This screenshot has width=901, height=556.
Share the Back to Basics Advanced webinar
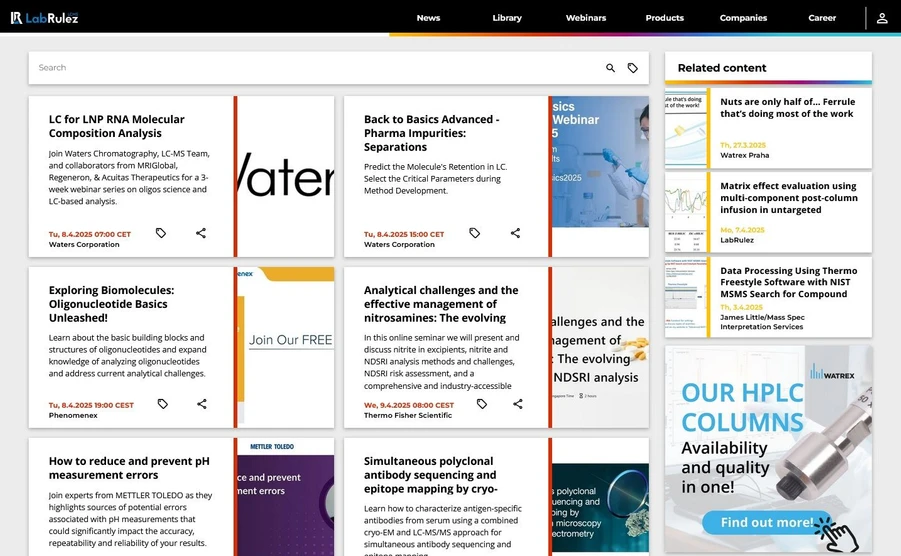pos(516,233)
